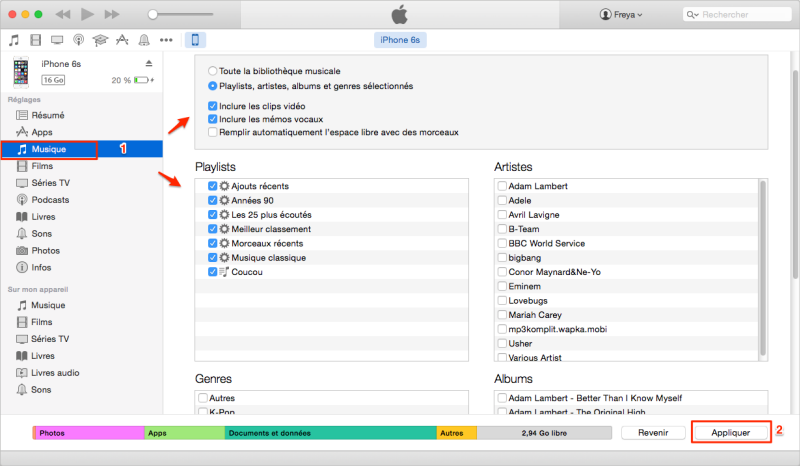This screenshot has width=800, height=466.
Task: Open the Movies filmstrip icon in toolbar
Action: pos(36,40)
